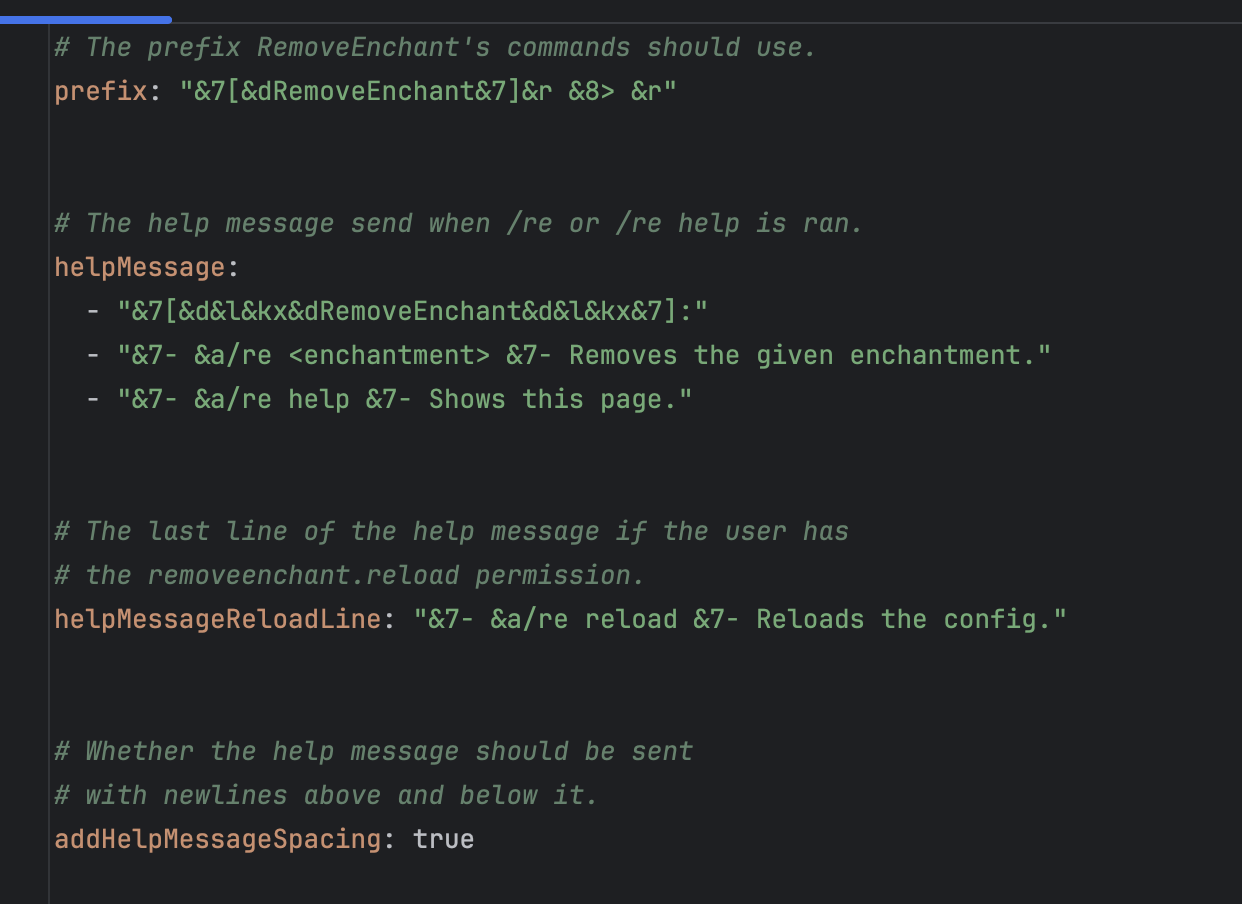The height and width of the screenshot is (904, 1242).
Task: Click the "true" value of addHelpMessageSpacing
Action: [x=443, y=839]
